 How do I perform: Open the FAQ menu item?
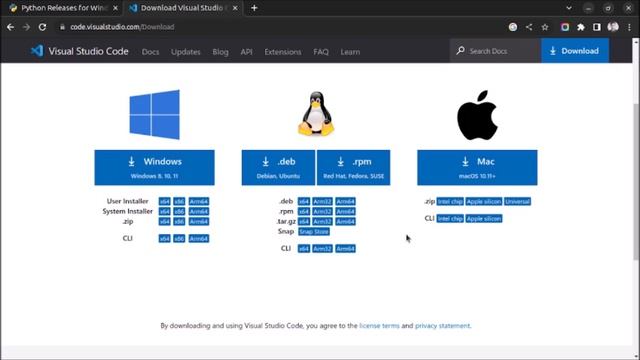click(x=321, y=52)
